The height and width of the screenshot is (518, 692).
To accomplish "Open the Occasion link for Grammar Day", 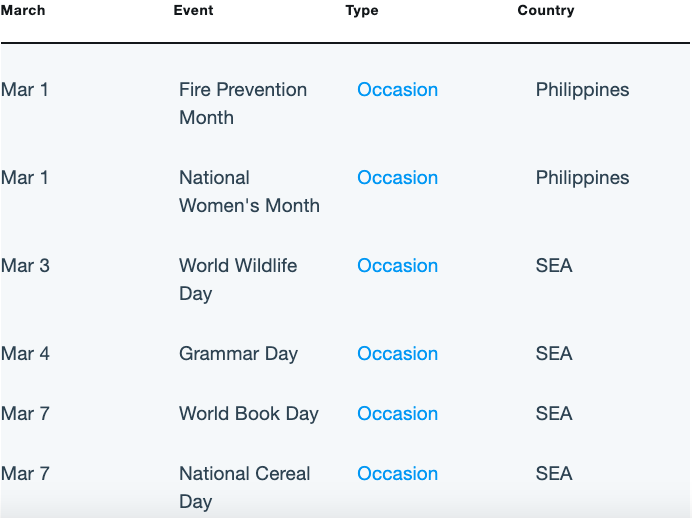I will coord(397,353).
